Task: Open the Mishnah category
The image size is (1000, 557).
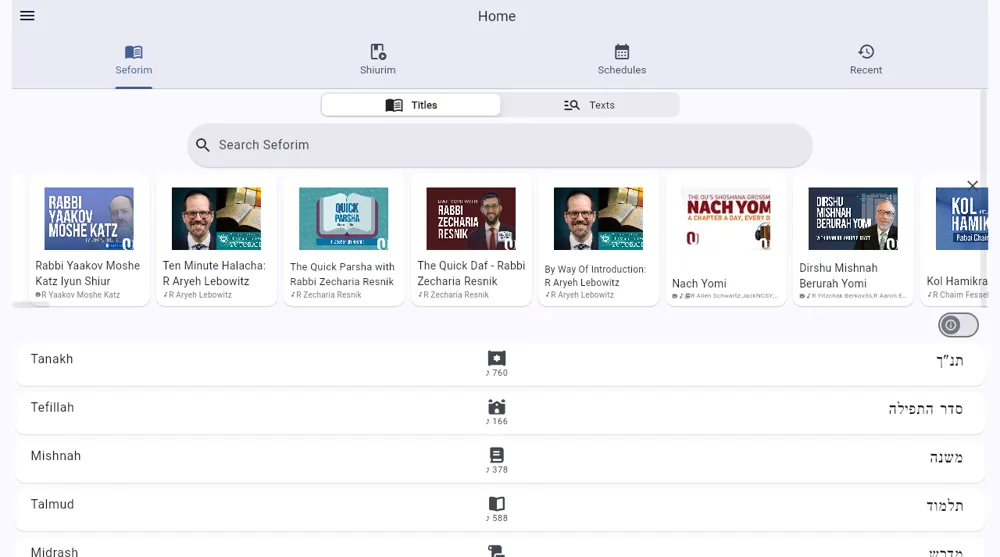Action: [499, 461]
